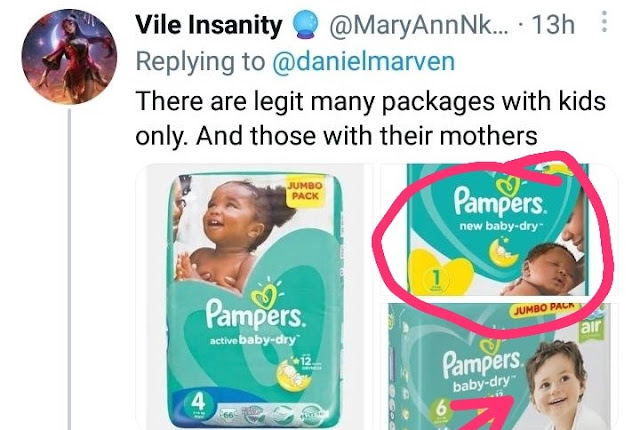Open Pampers baby-dry jumbo pack size 6 image
Screen dimensions: 640x430
point(498,366)
